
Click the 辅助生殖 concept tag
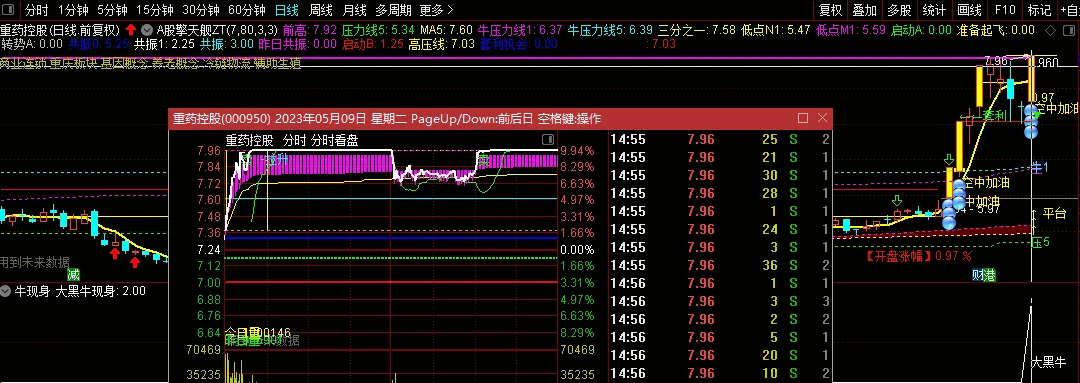point(278,63)
